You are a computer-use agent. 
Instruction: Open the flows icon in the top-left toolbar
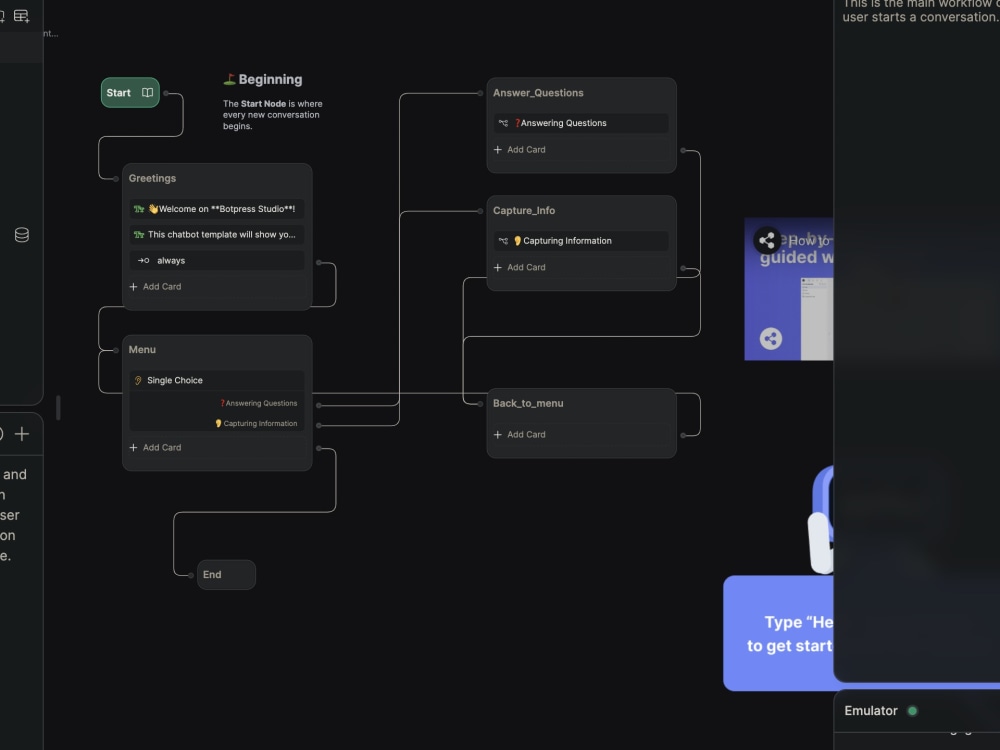point(3,15)
